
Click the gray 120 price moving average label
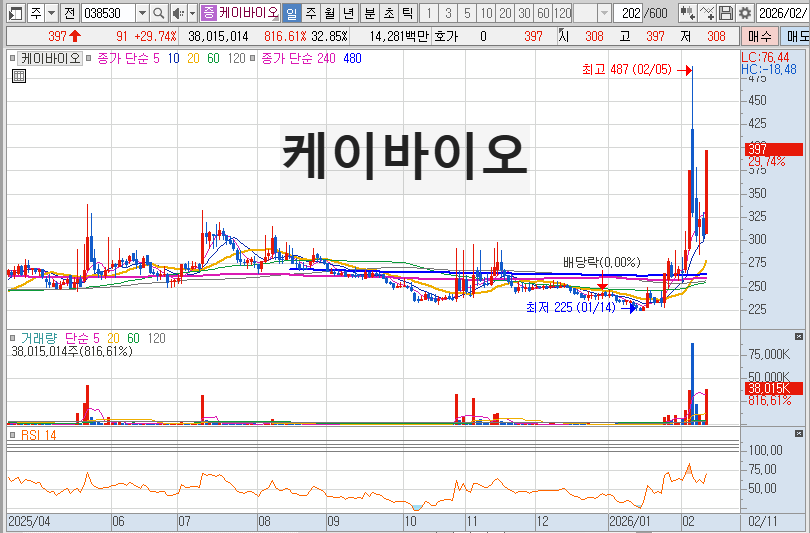tap(237, 58)
